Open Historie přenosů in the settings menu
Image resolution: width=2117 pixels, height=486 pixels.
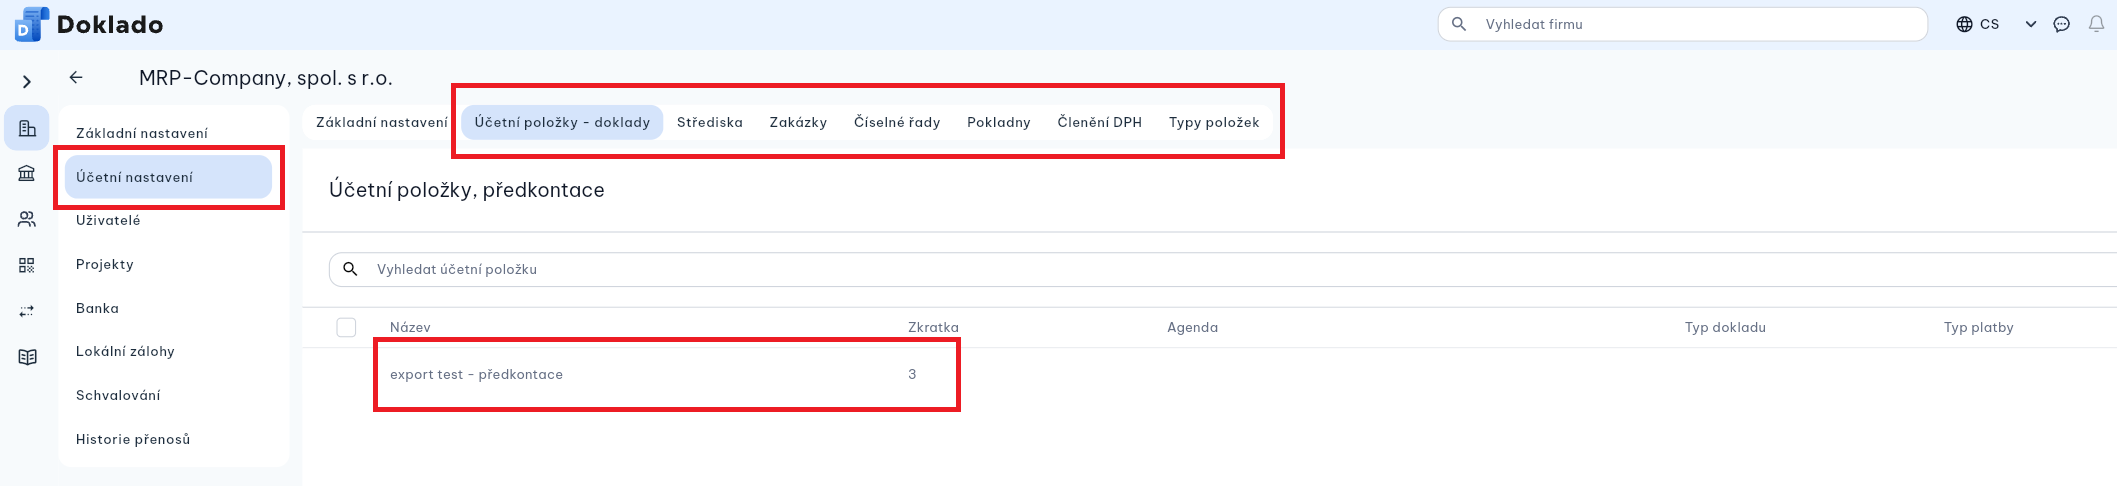133,439
